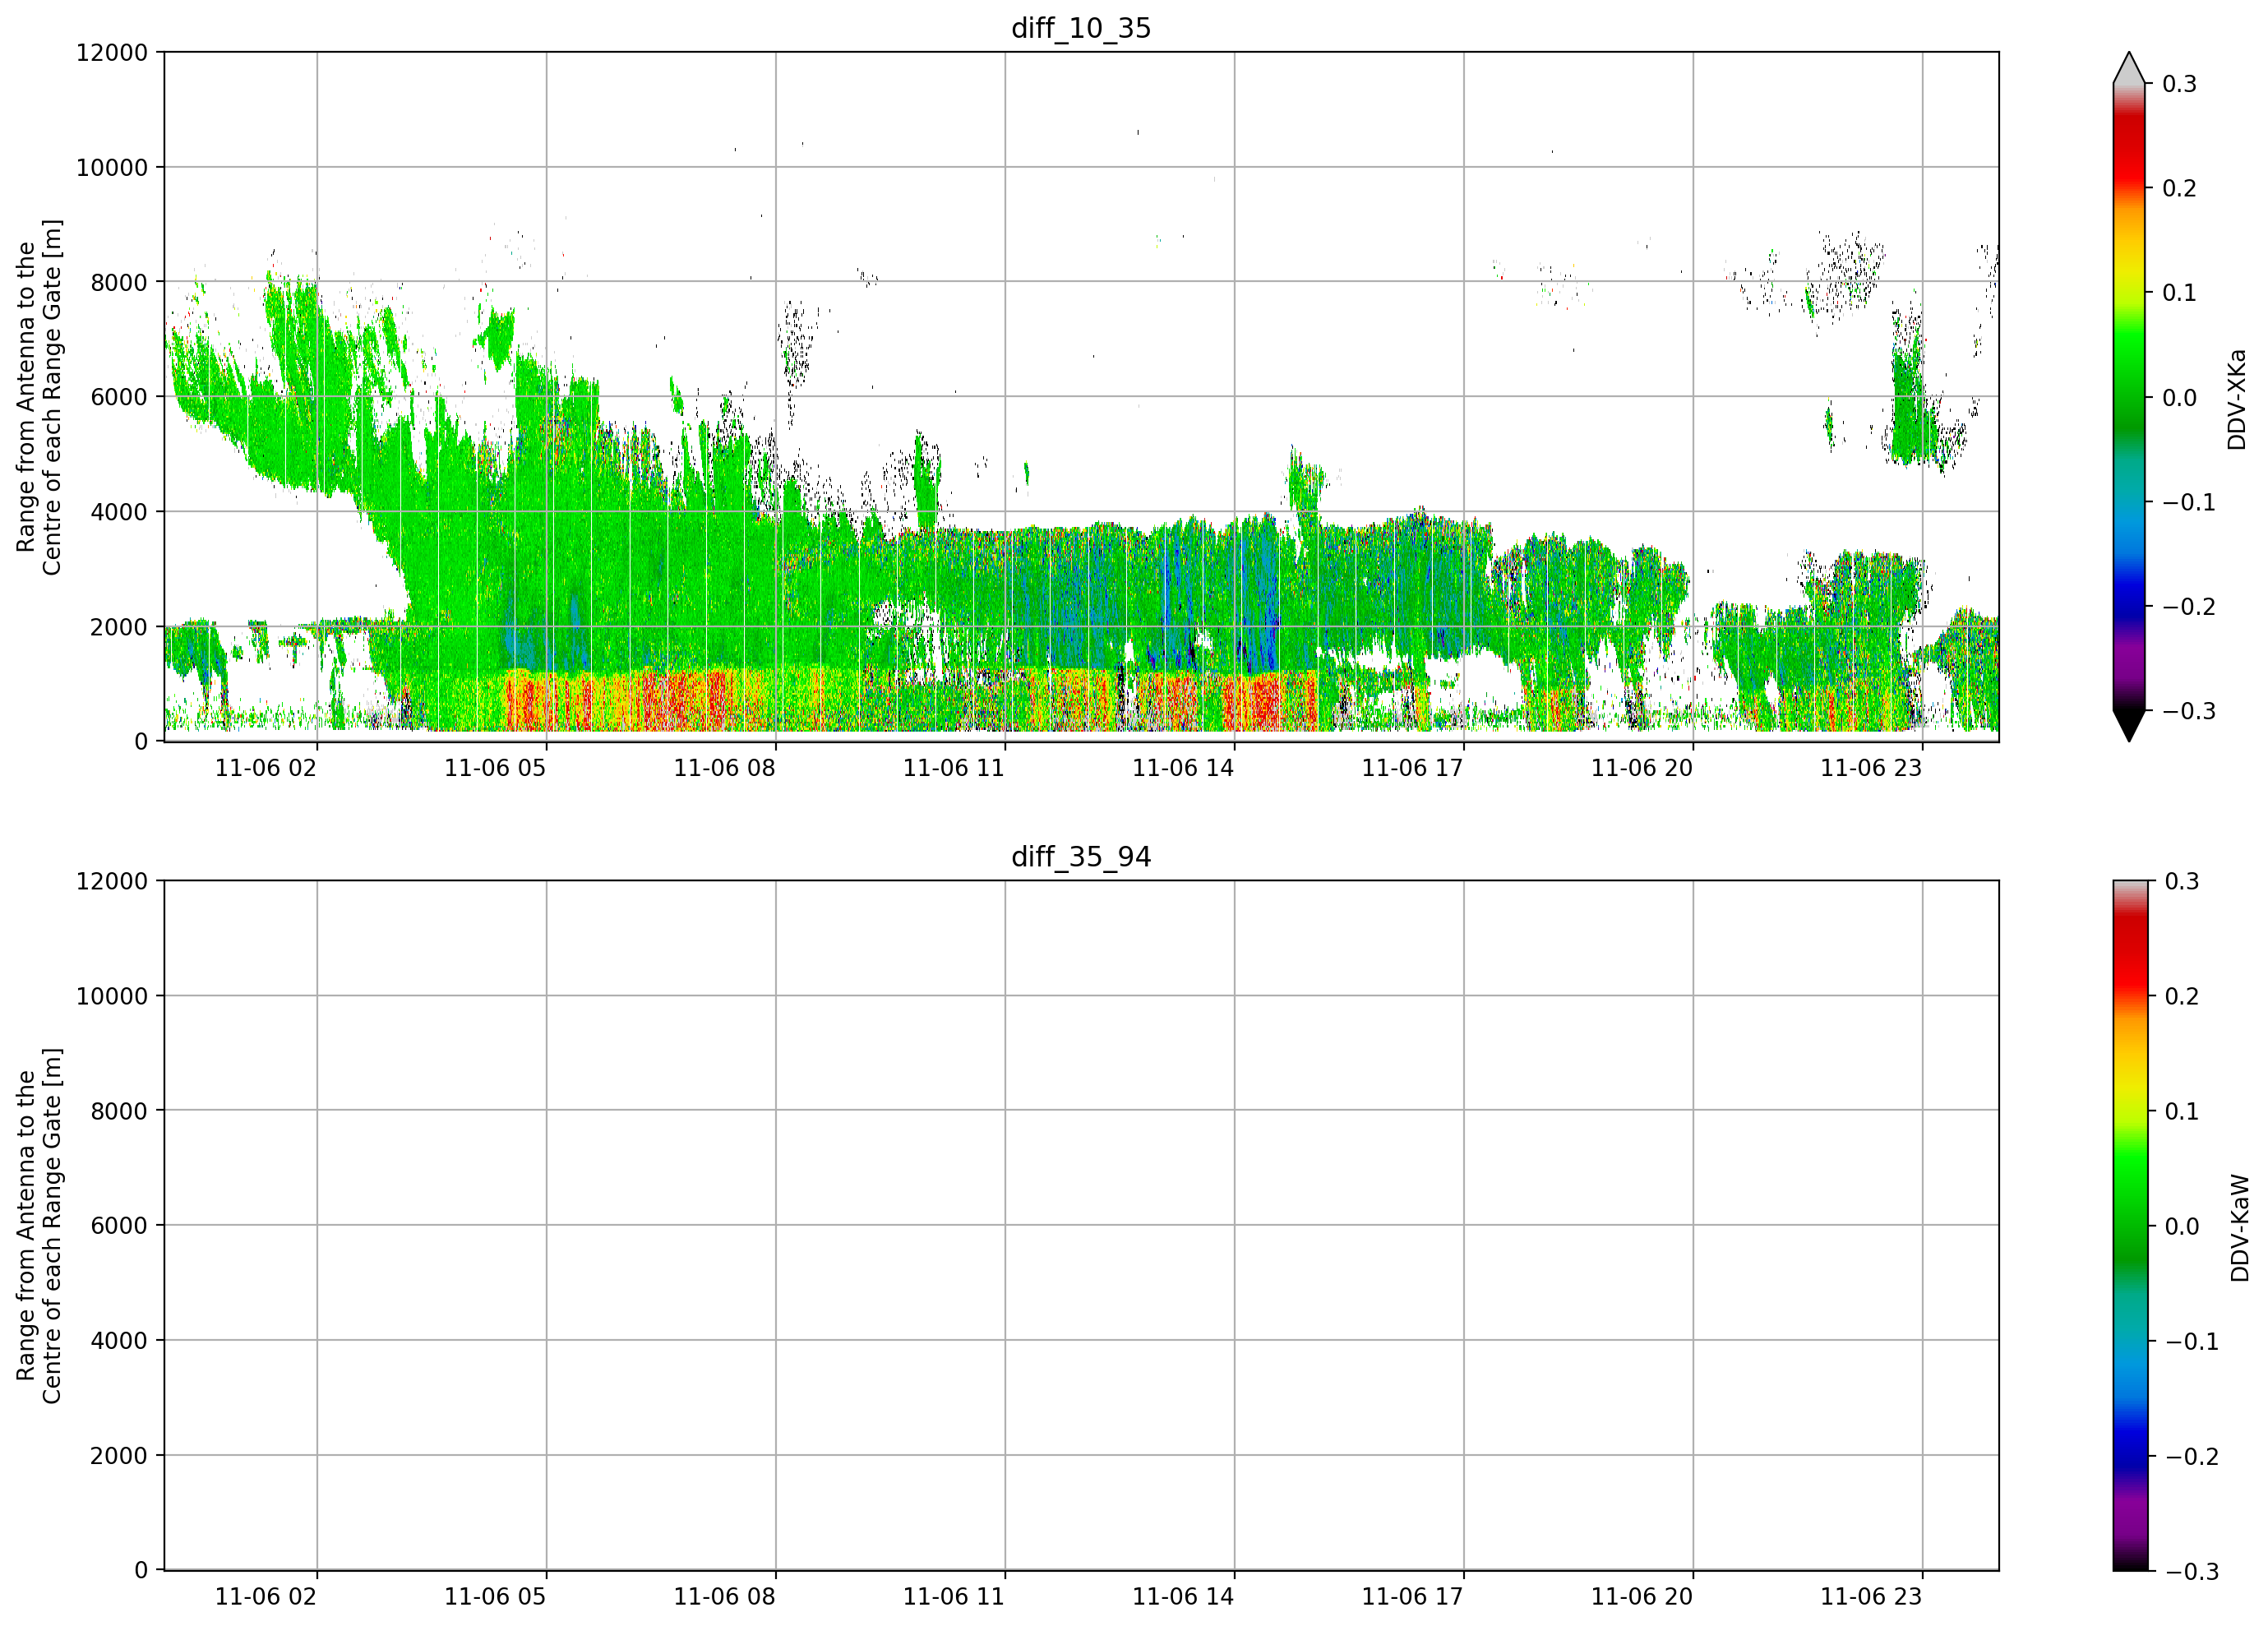Viewport: 2268px width, 1626px height.
Task: Click the −0.1 tick on DDV-XKa colorbar
Action: (2189, 502)
